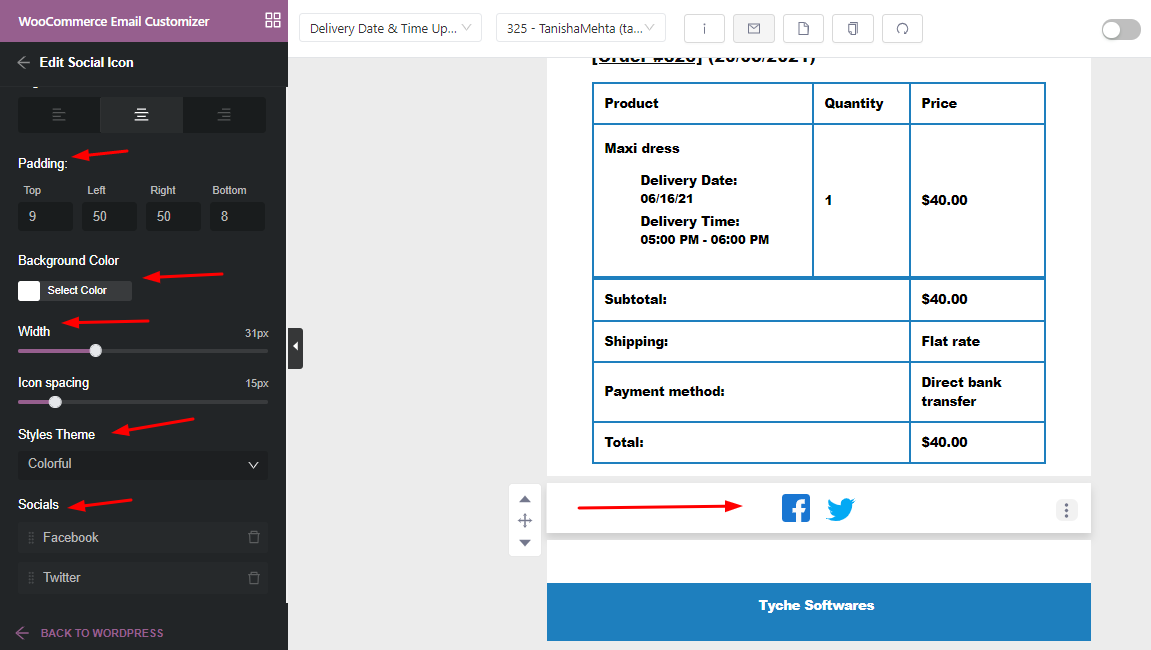Click the Total: row label
1151x650 pixels.
point(624,442)
